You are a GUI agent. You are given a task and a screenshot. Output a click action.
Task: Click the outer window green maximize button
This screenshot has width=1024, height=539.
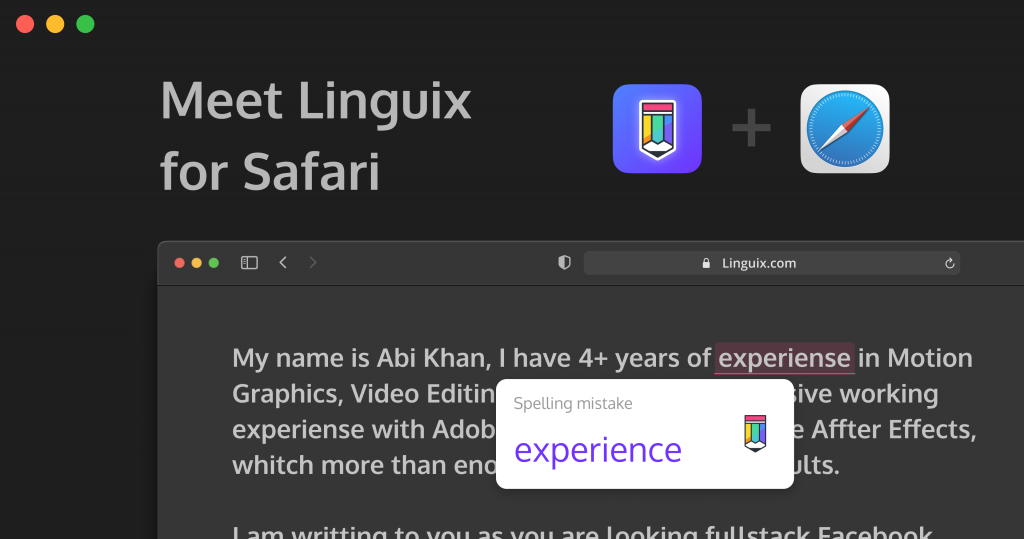[x=86, y=24]
